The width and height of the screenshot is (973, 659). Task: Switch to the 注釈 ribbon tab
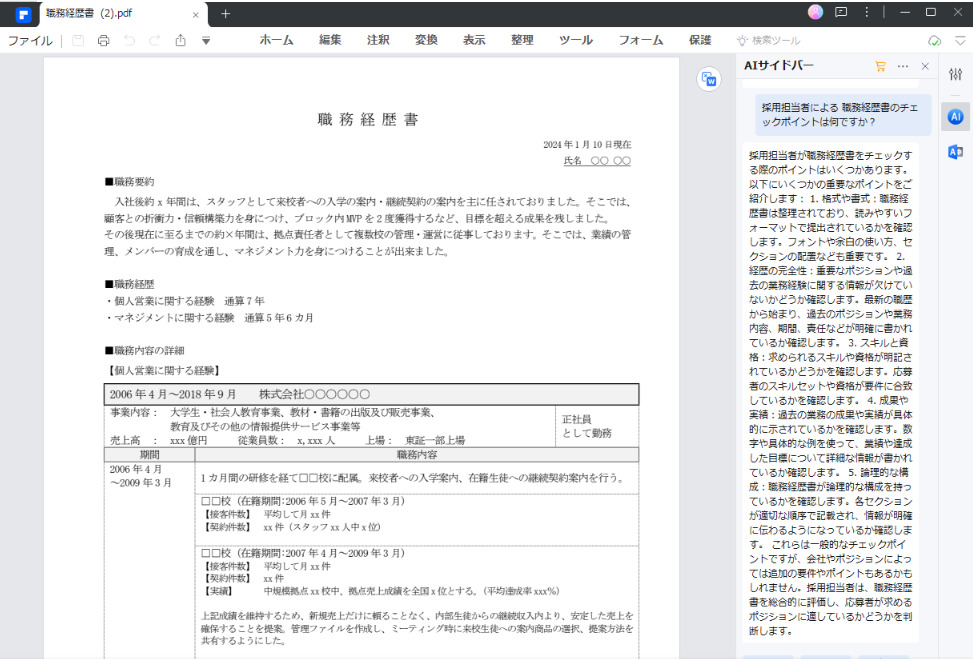click(378, 41)
